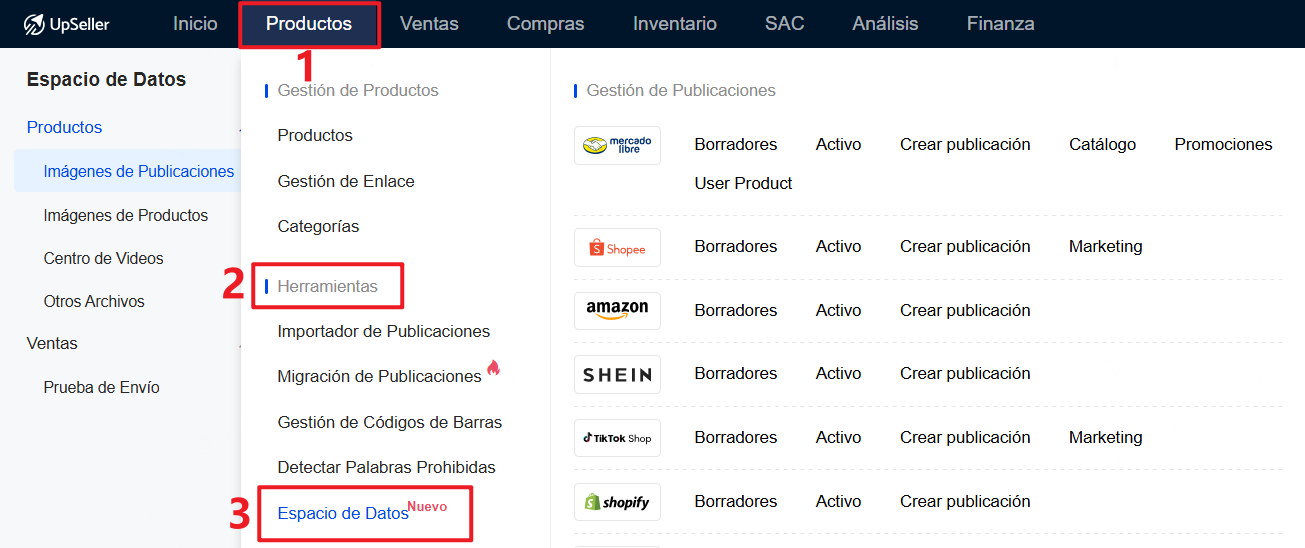The width and height of the screenshot is (1305, 548).
Task: Click Mercado Libre Crear publicación
Action: (965, 144)
